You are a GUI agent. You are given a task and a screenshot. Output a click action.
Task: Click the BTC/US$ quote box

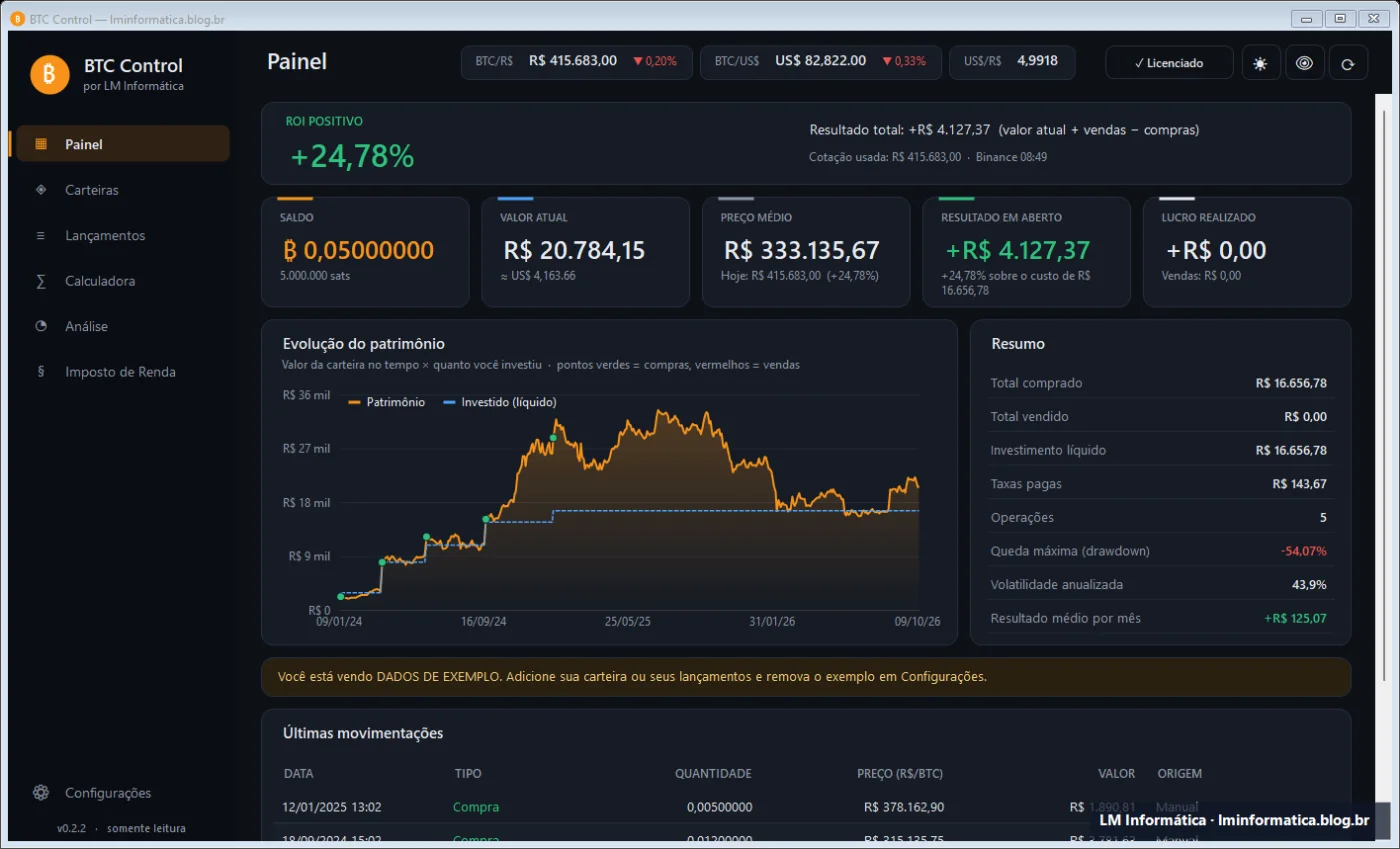pyautogui.click(x=820, y=62)
